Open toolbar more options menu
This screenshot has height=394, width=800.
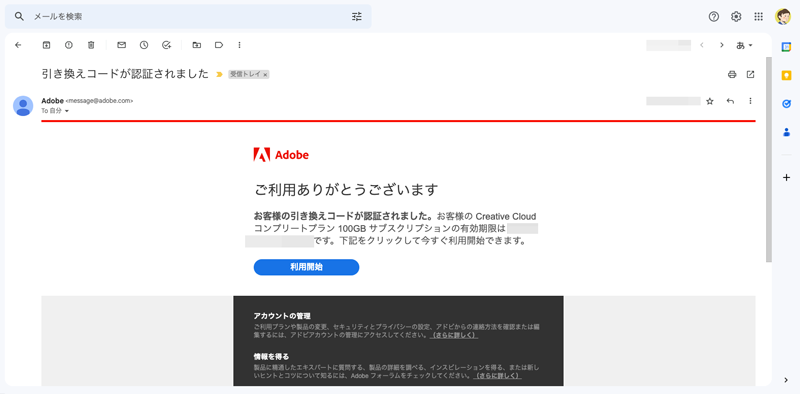click(x=239, y=45)
